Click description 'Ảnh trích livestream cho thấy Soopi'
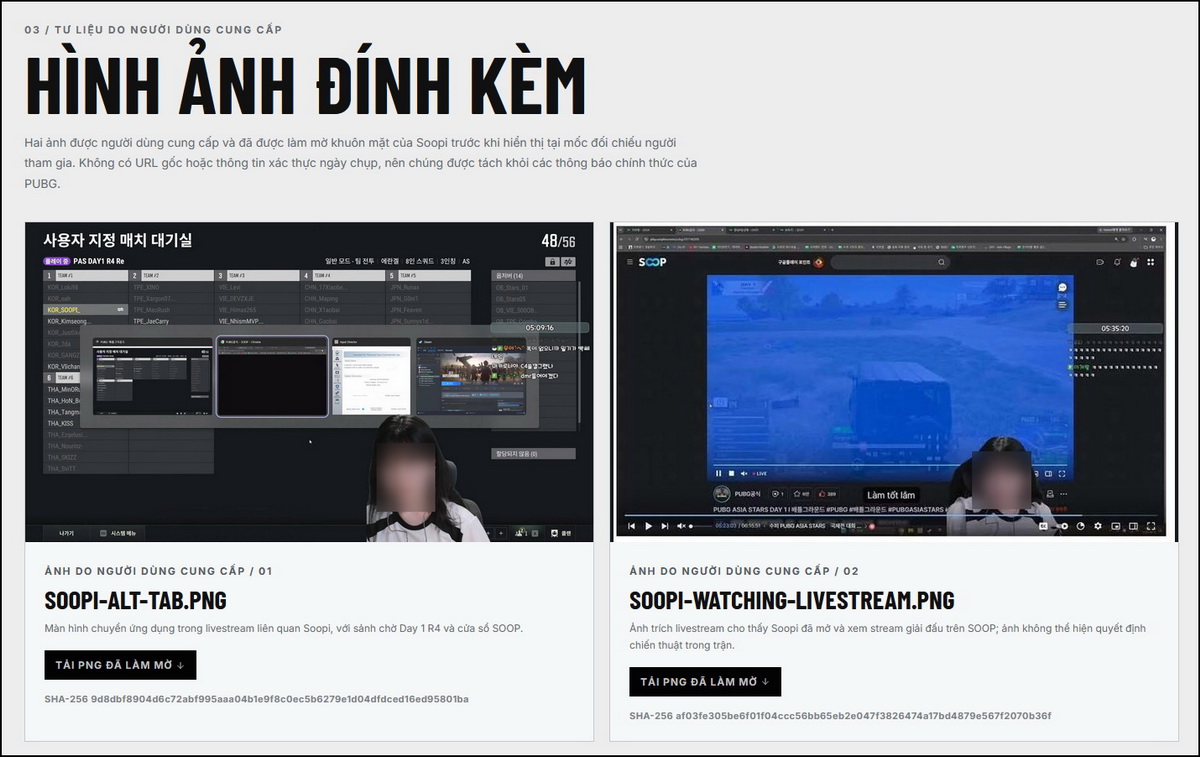This screenshot has height=757, width=1200. pos(888,637)
